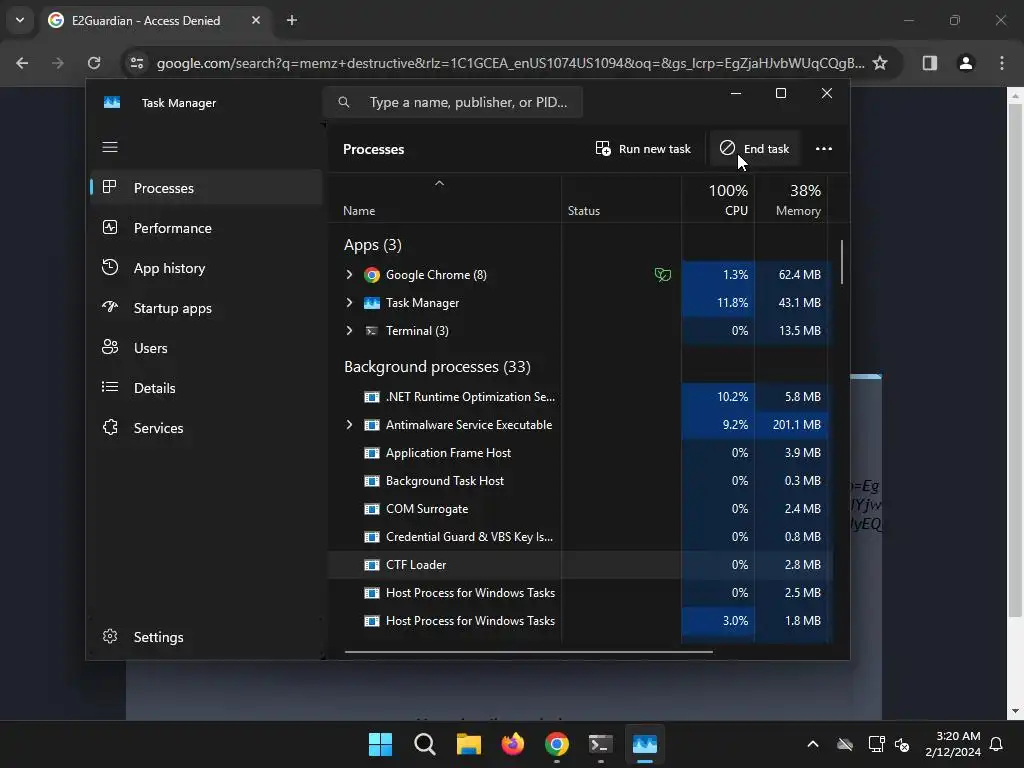This screenshot has width=1024, height=768.
Task: Select the Google Chrome (8) process row
Action: click(x=578, y=275)
